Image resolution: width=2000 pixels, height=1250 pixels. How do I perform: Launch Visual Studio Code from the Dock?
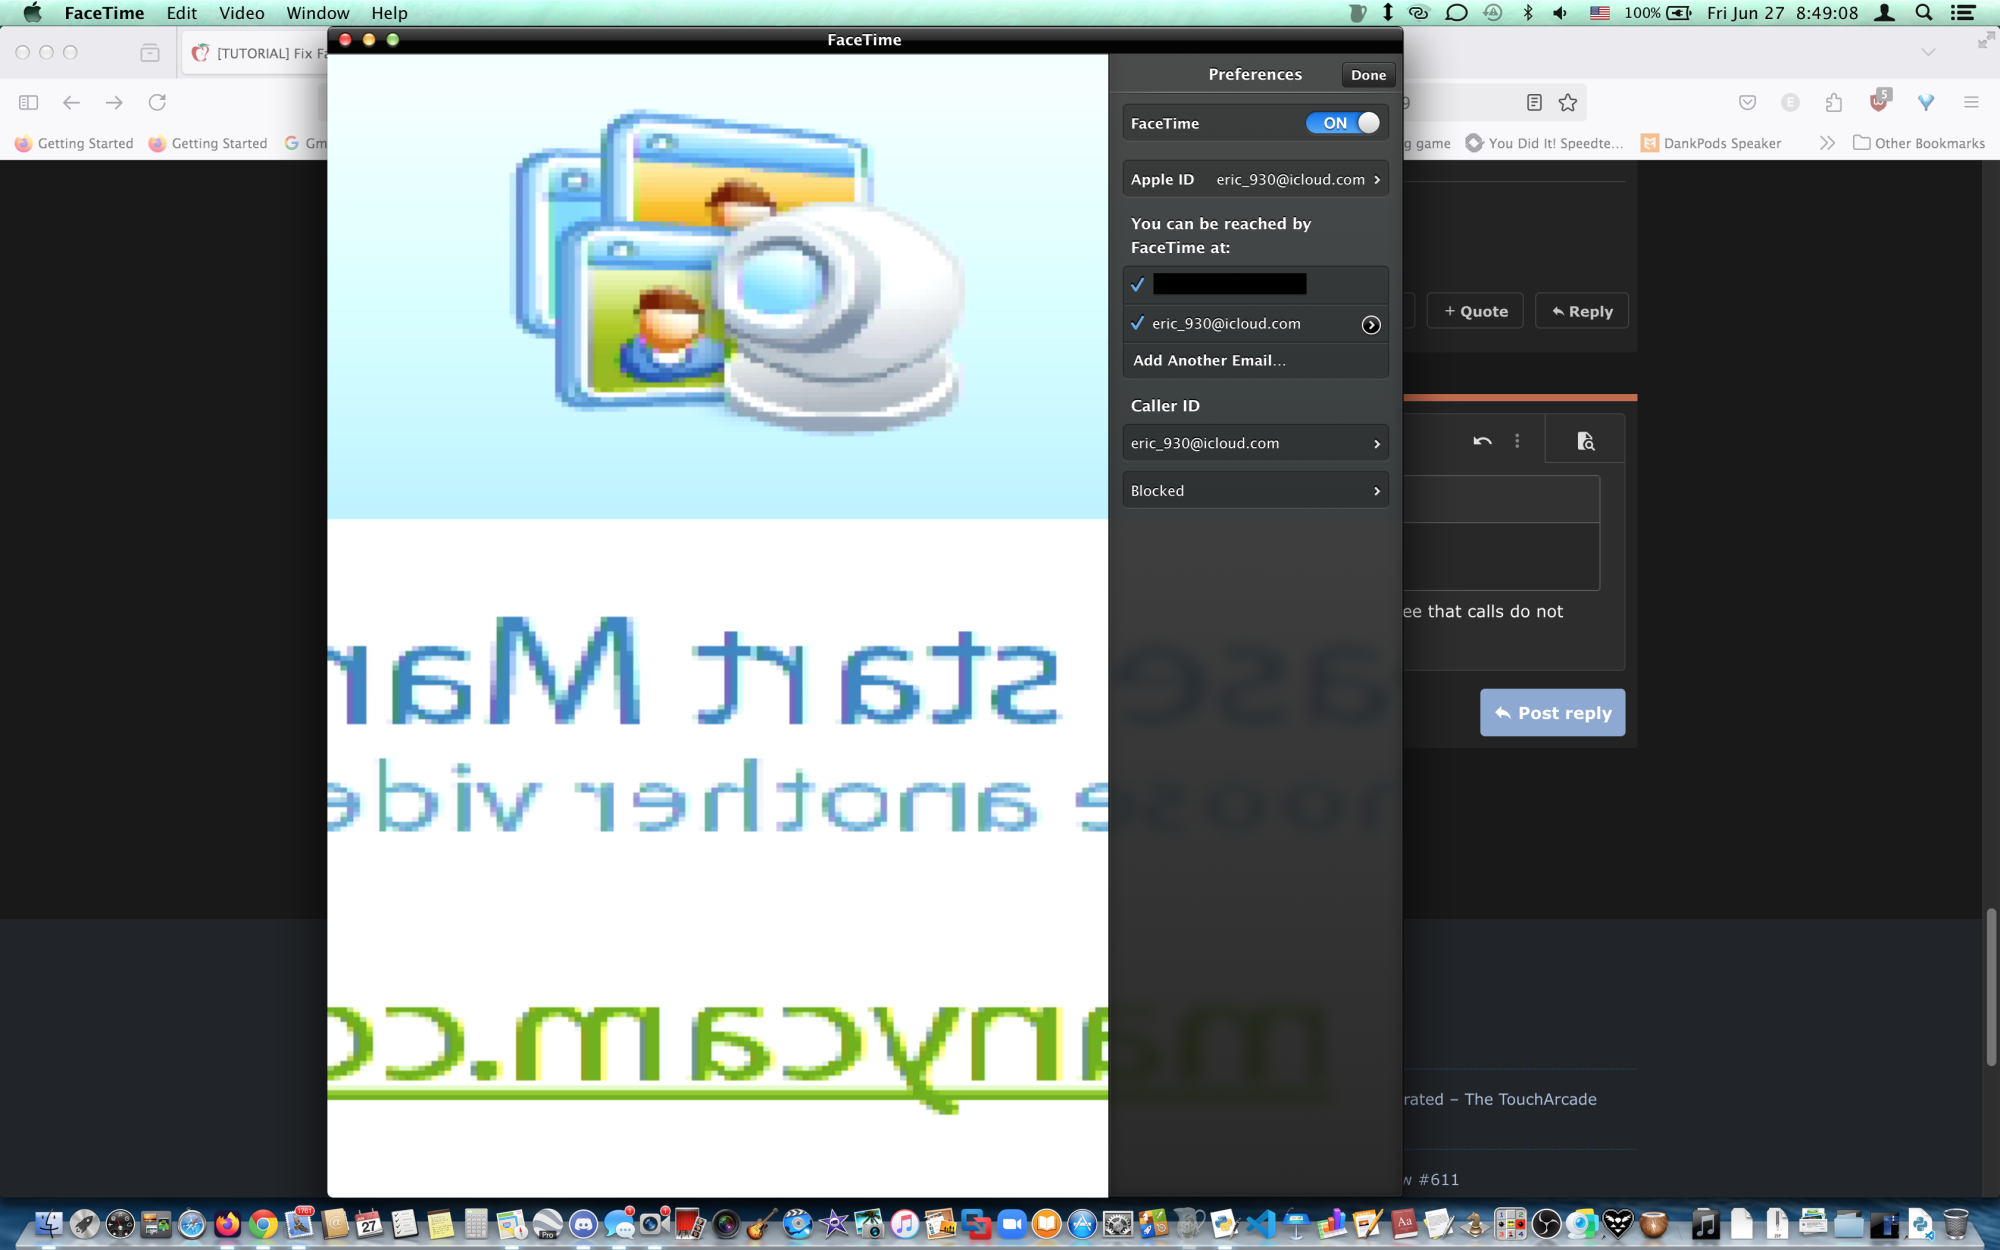[1260, 1225]
